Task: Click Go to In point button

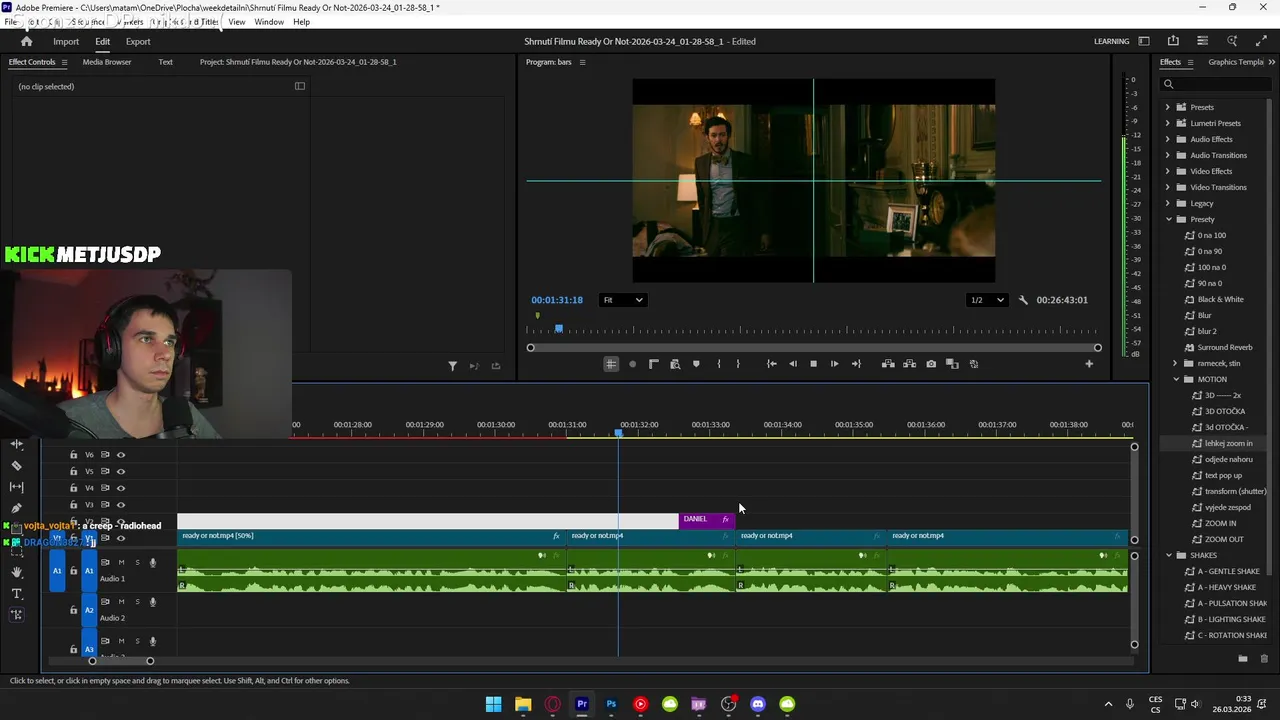Action: tap(771, 364)
